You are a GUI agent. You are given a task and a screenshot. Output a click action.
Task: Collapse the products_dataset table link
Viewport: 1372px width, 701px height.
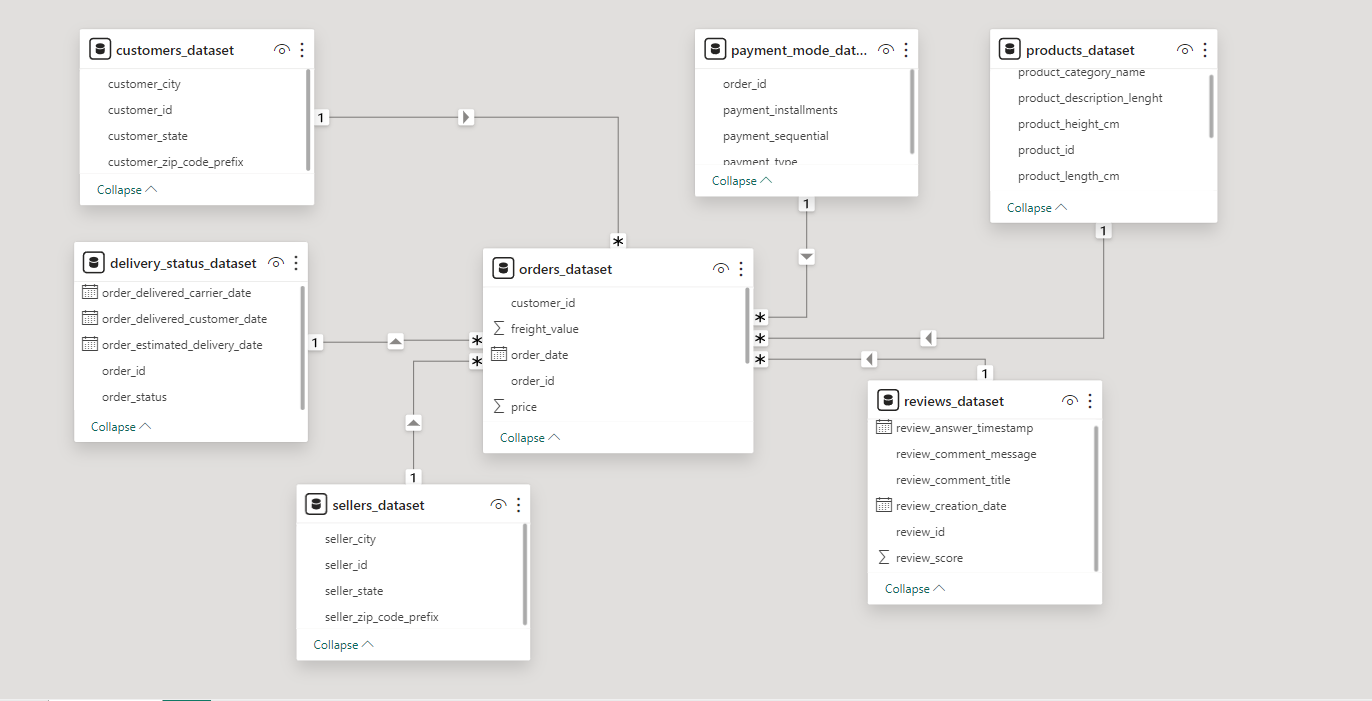pos(1036,208)
